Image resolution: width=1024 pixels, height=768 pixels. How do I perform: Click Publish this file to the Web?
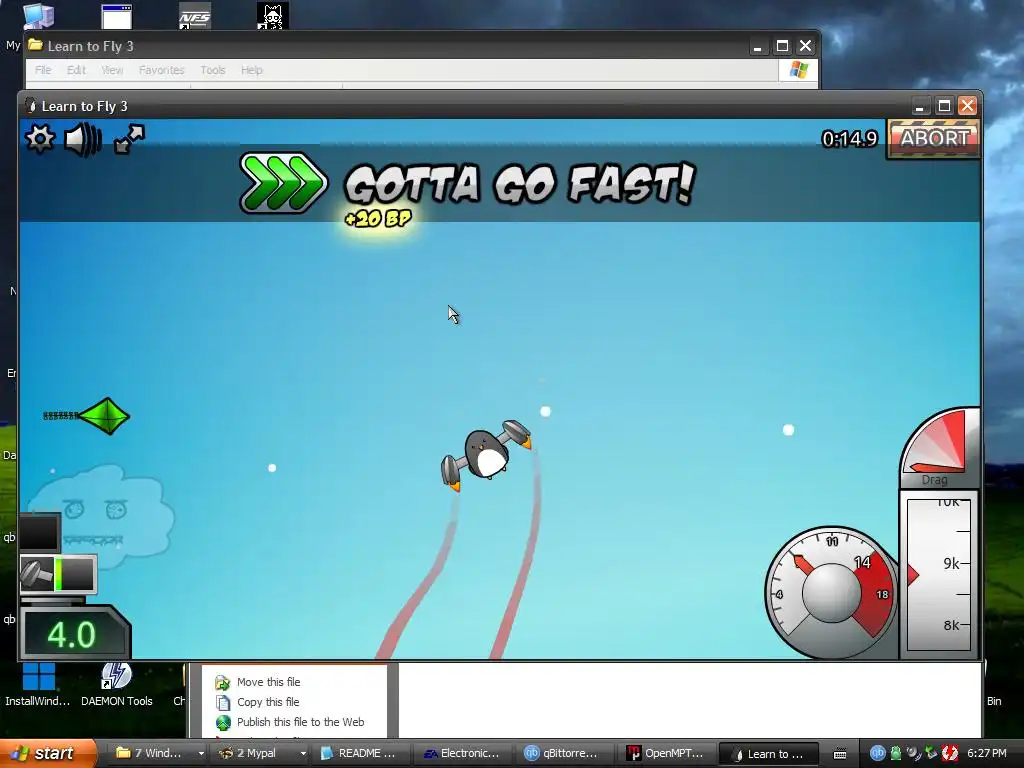coord(300,722)
